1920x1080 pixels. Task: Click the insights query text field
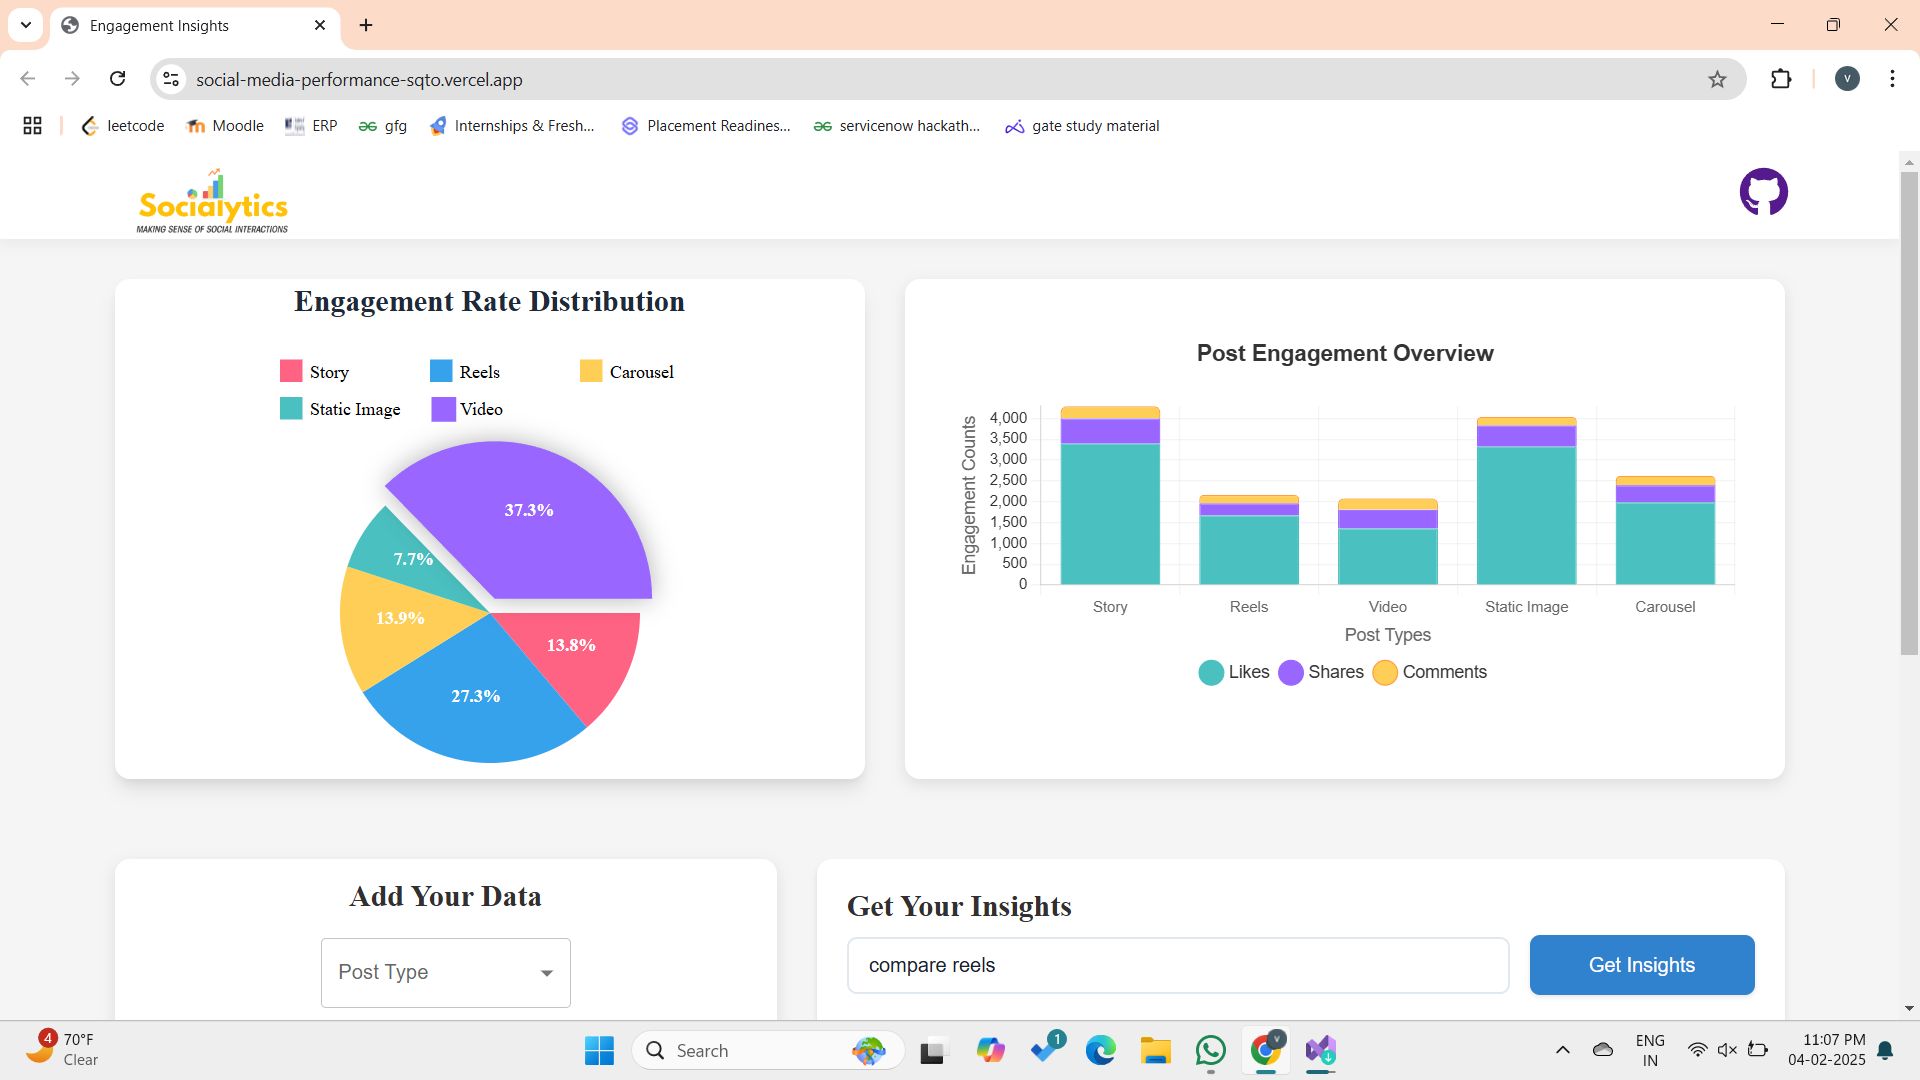[x=1177, y=965]
